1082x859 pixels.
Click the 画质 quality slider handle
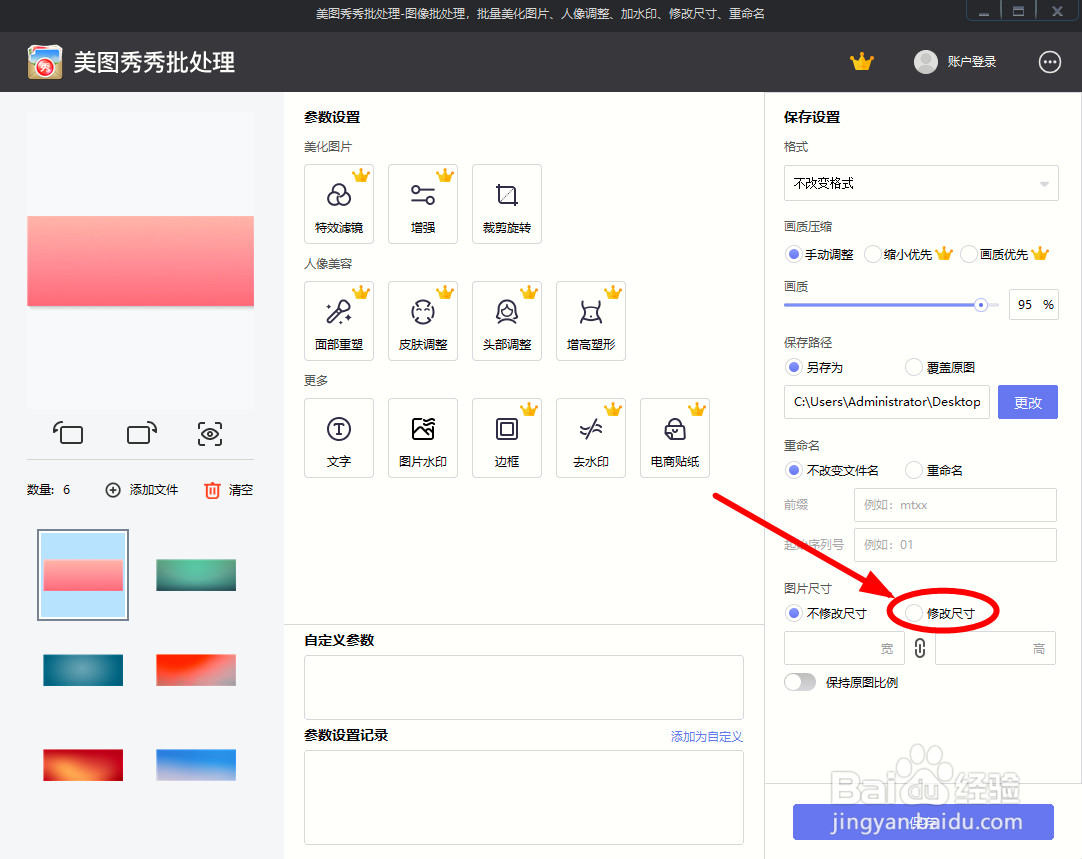point(981,304)
